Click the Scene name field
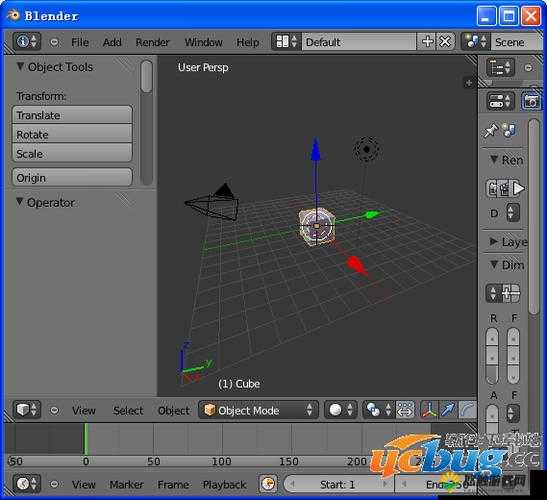 click(x=516, y=42)
